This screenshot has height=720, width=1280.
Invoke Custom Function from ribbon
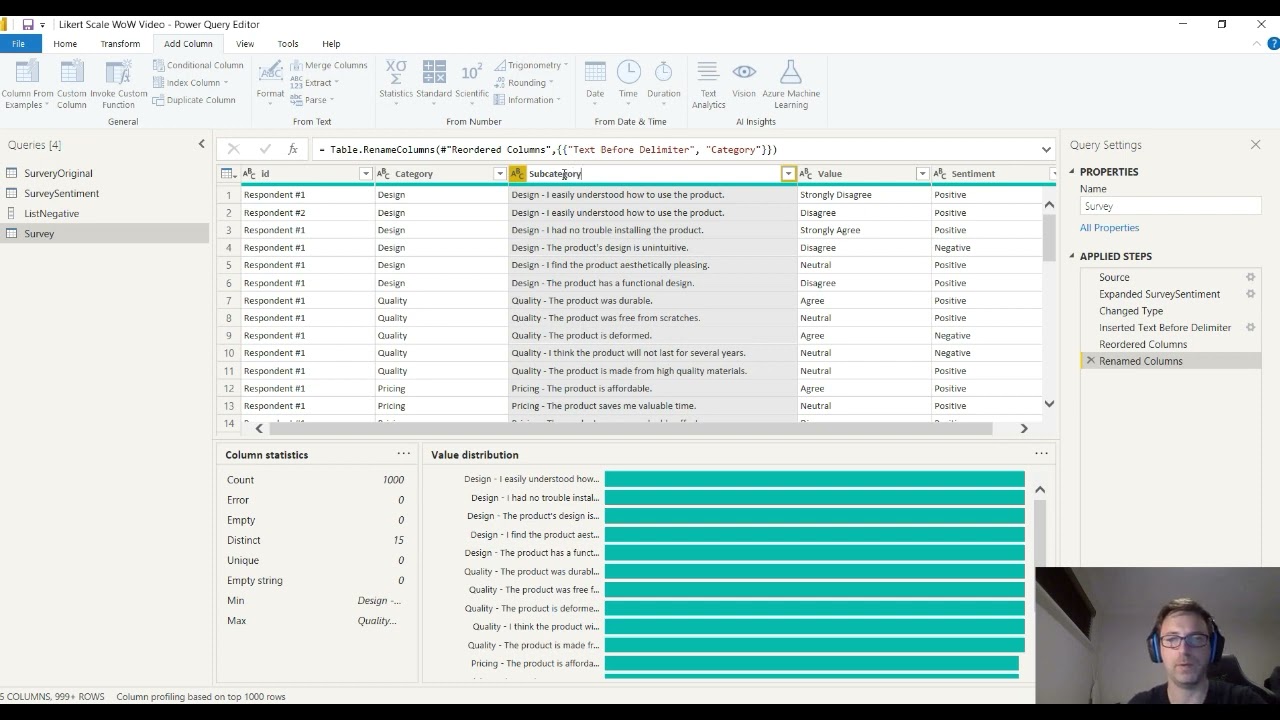[118, 84]
